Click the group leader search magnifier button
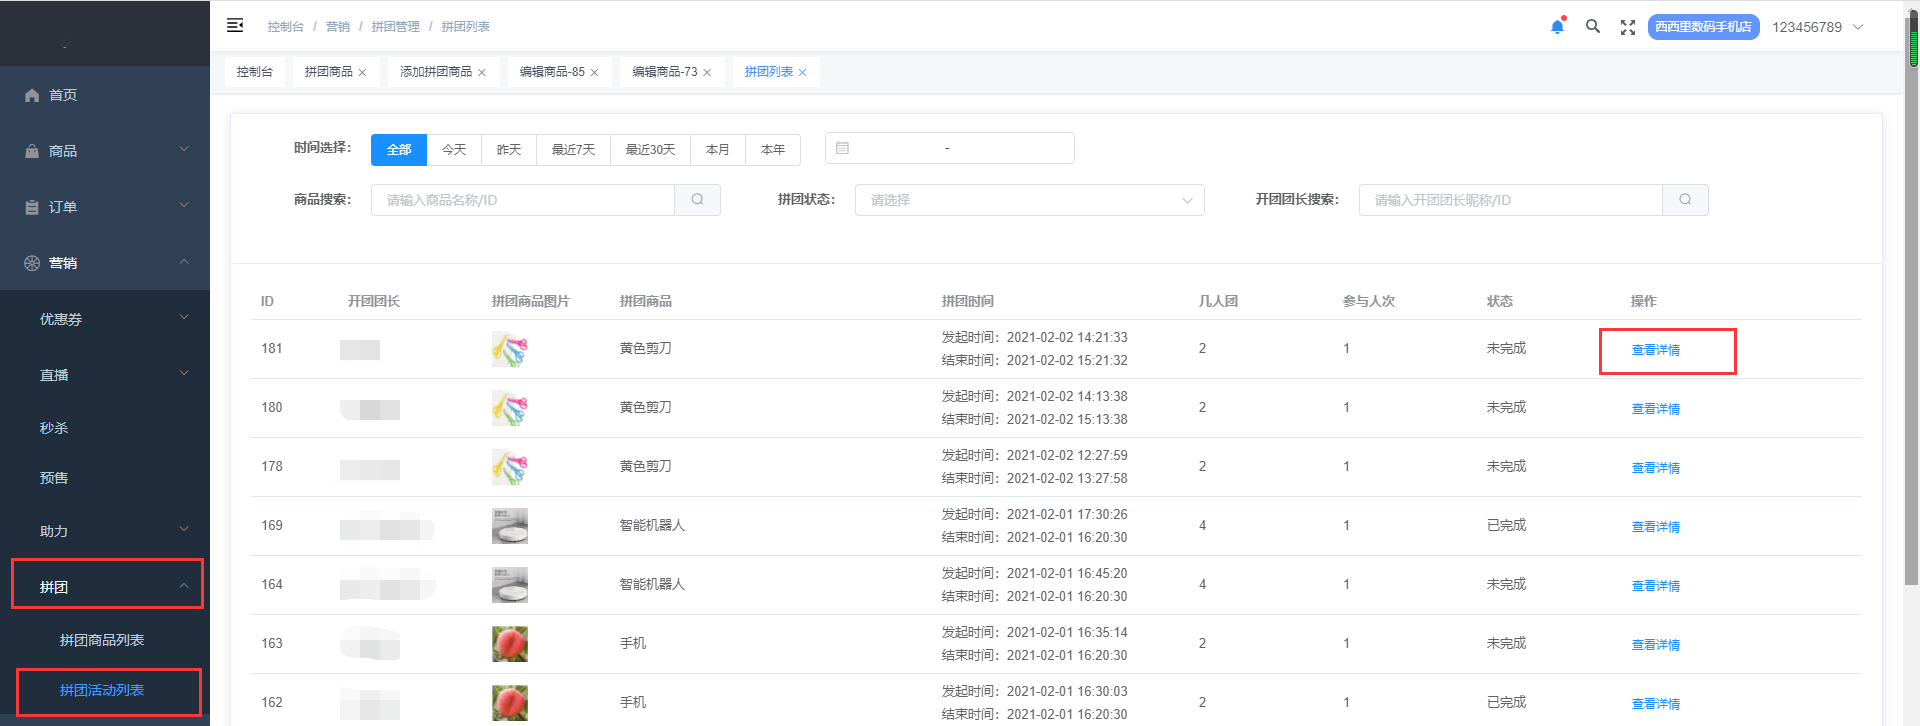 (x=1685, y=200)
